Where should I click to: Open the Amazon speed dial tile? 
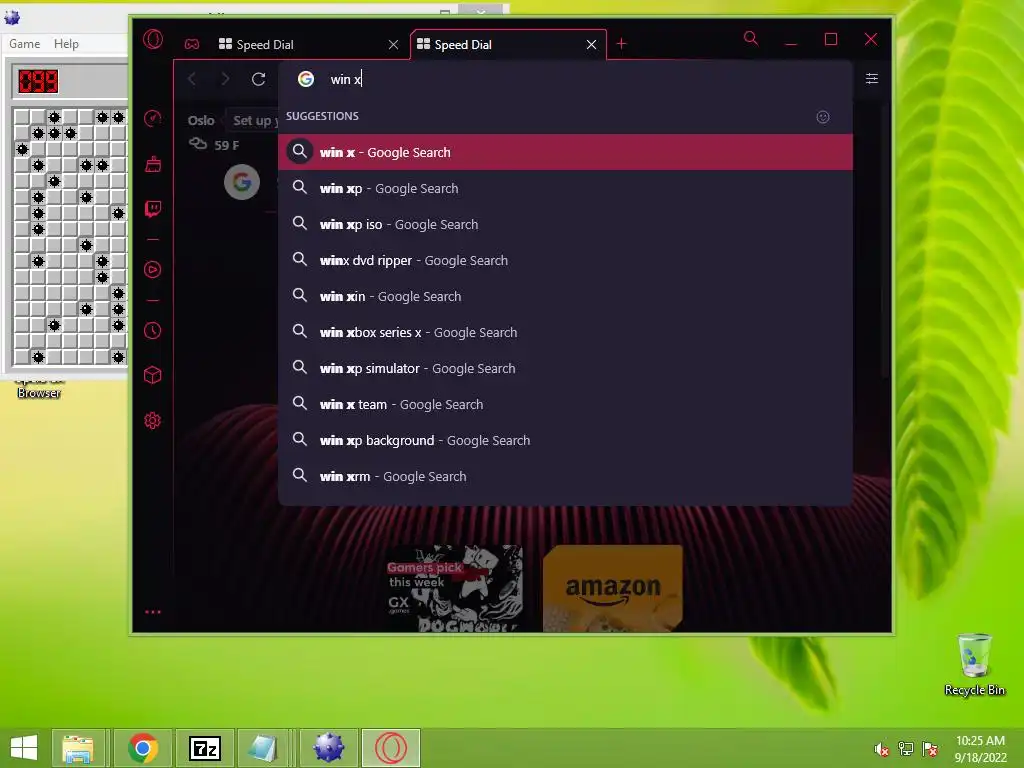pos(613,588)
